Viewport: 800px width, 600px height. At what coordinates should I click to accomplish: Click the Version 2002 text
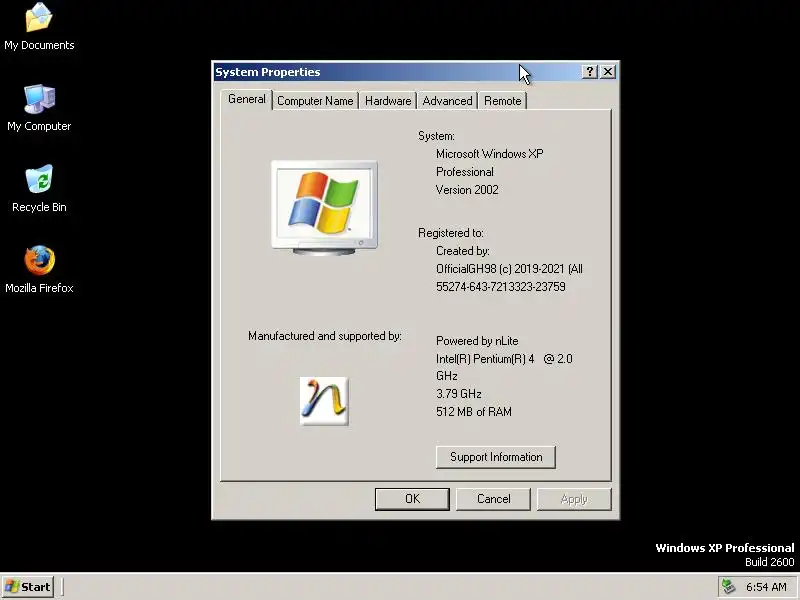[467, 190]
